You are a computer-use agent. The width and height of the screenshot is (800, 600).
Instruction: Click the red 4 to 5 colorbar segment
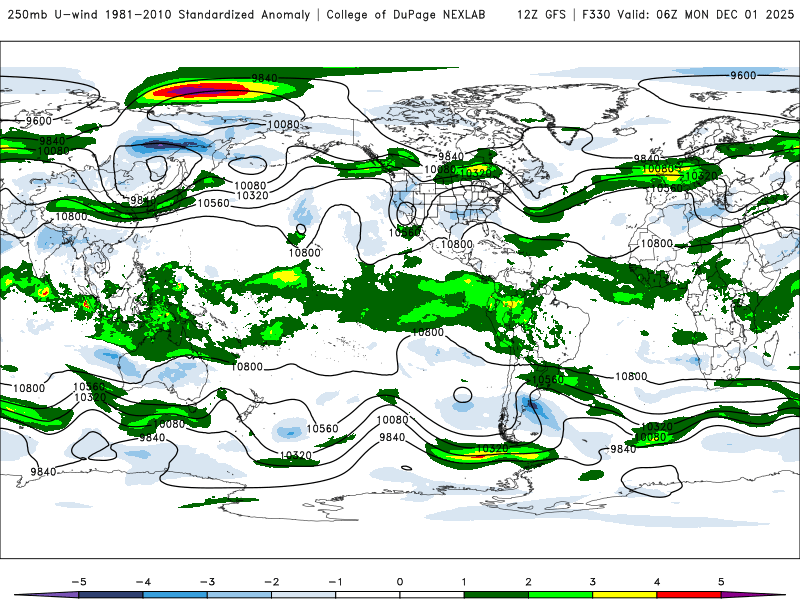689,595
